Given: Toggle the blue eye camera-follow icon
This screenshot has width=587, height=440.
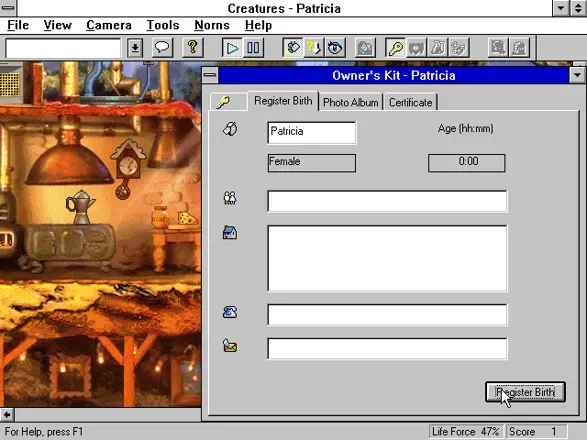Looking at the screenshot, I should pyautogui.click(x=335, y=48).
